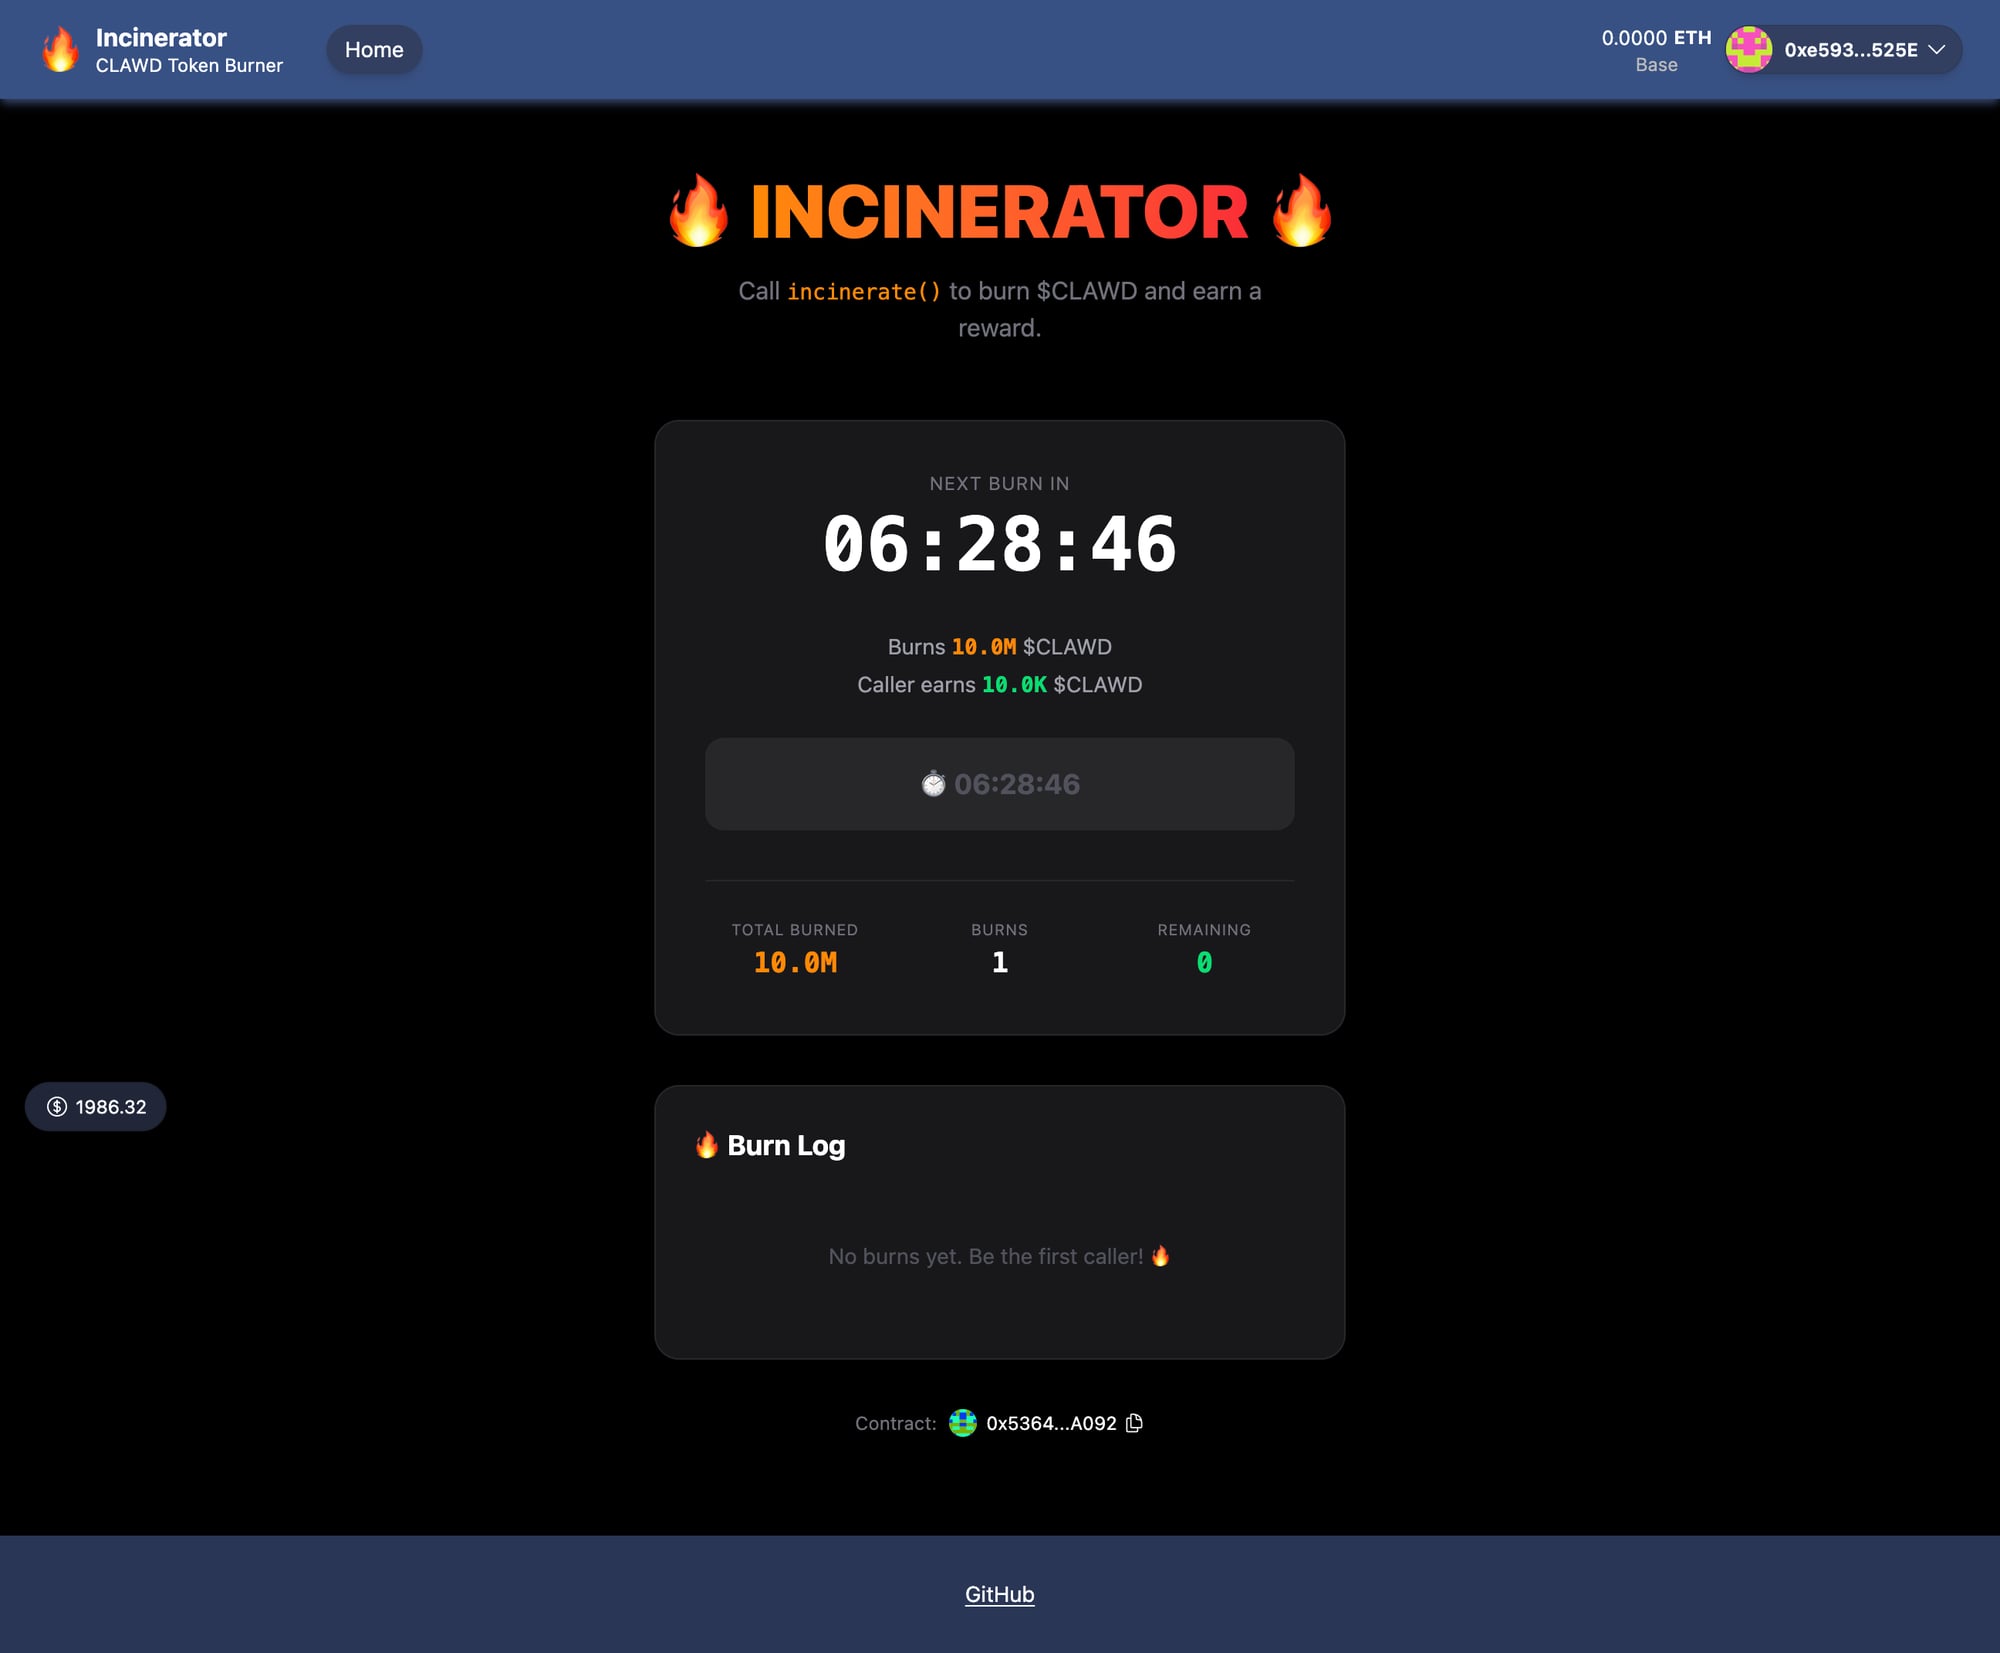Open the 0xe593...525E account menu
The width and height of the screenshot is (2000, 1653).
click(1850, 50)
